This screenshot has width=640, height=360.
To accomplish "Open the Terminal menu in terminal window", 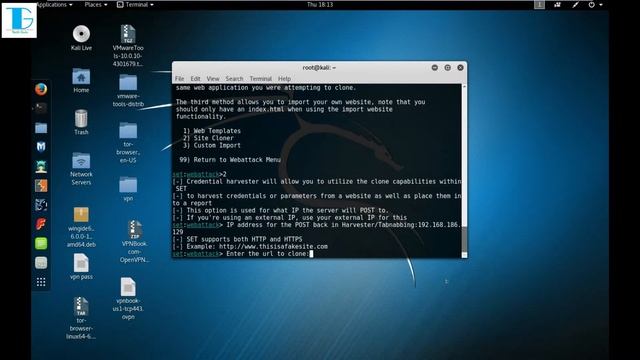I will point(261,78).
